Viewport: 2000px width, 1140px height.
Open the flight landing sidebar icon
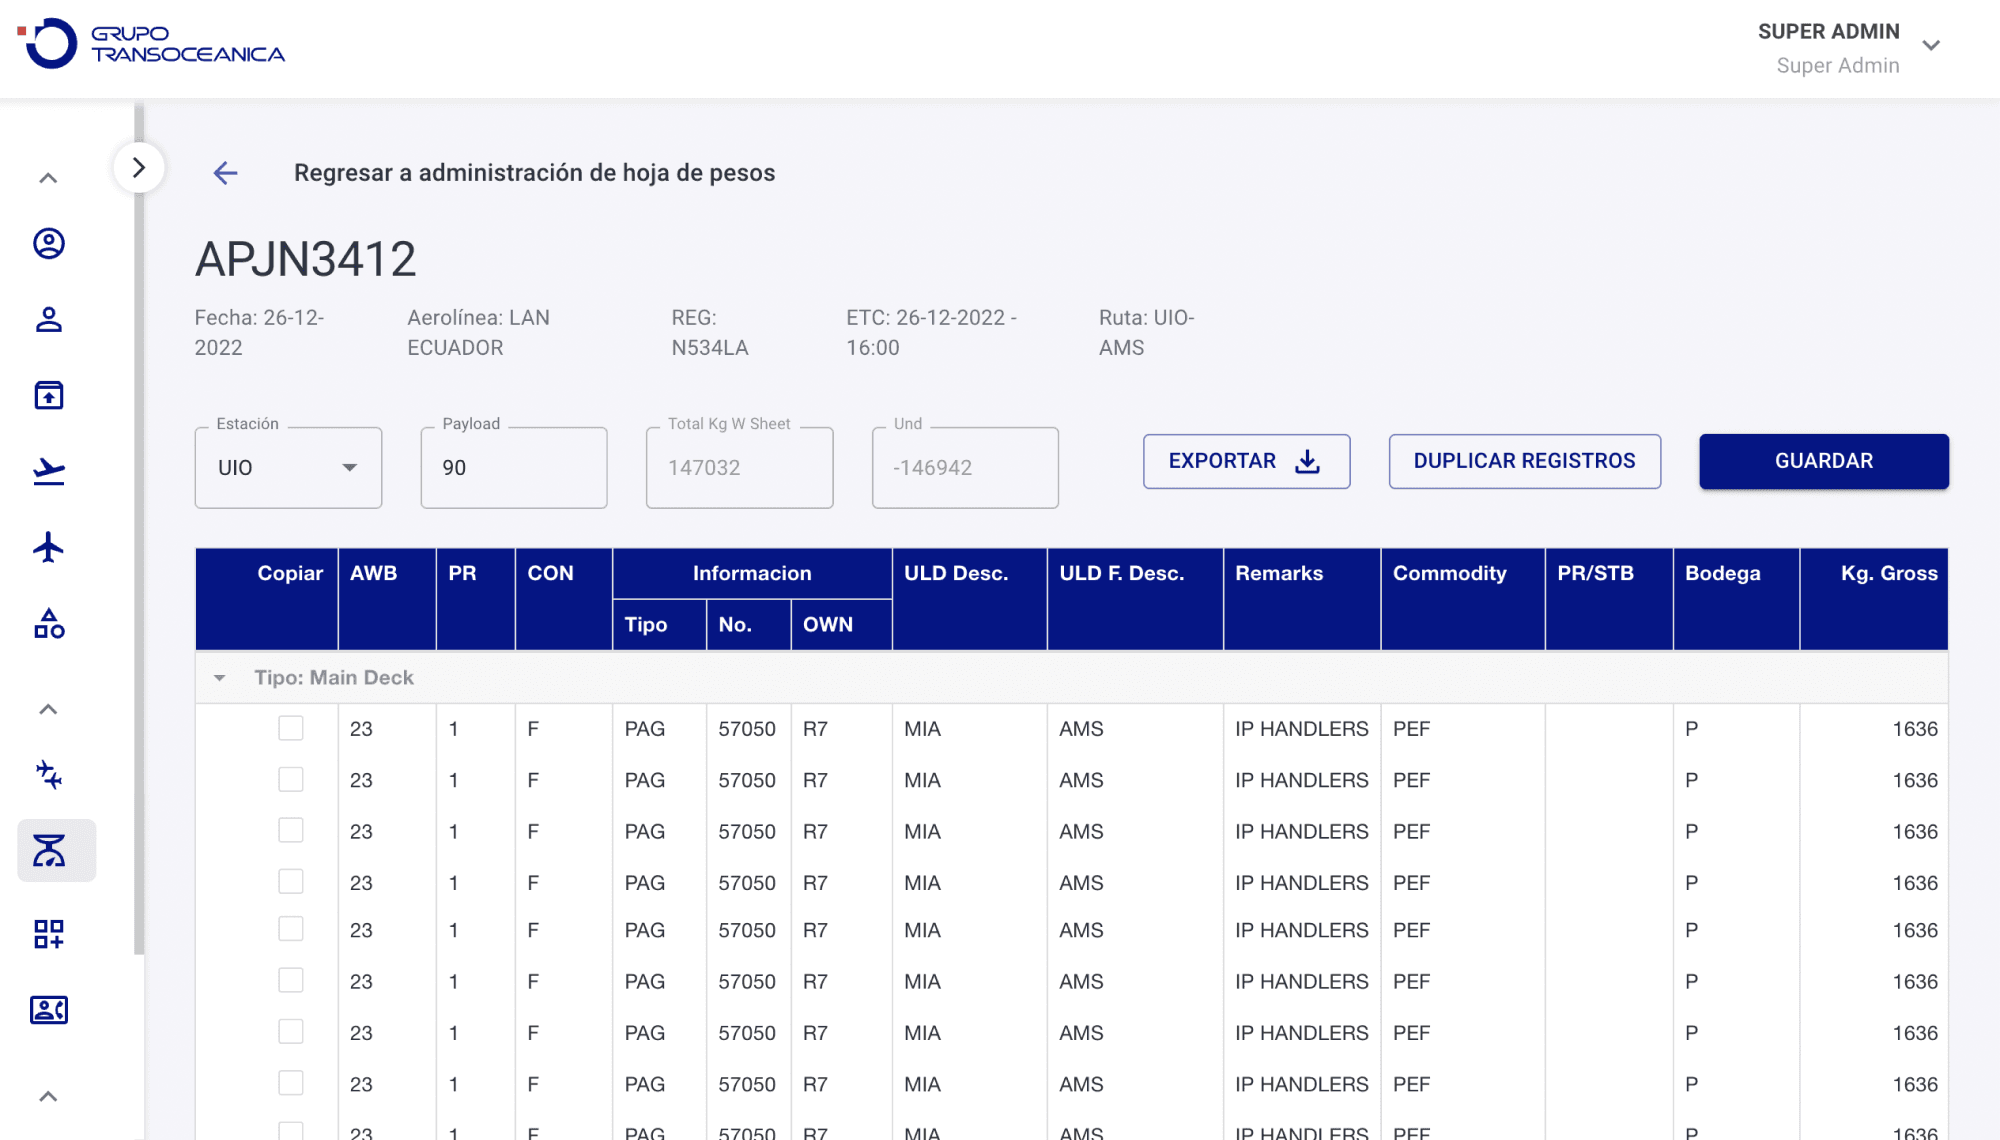[x=49, y=471]
